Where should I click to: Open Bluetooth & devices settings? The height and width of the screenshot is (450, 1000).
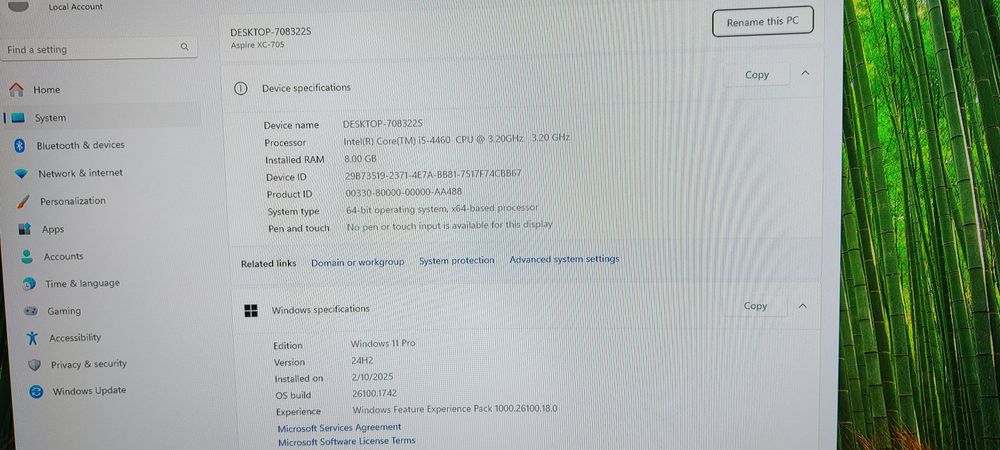coord(80,145)
